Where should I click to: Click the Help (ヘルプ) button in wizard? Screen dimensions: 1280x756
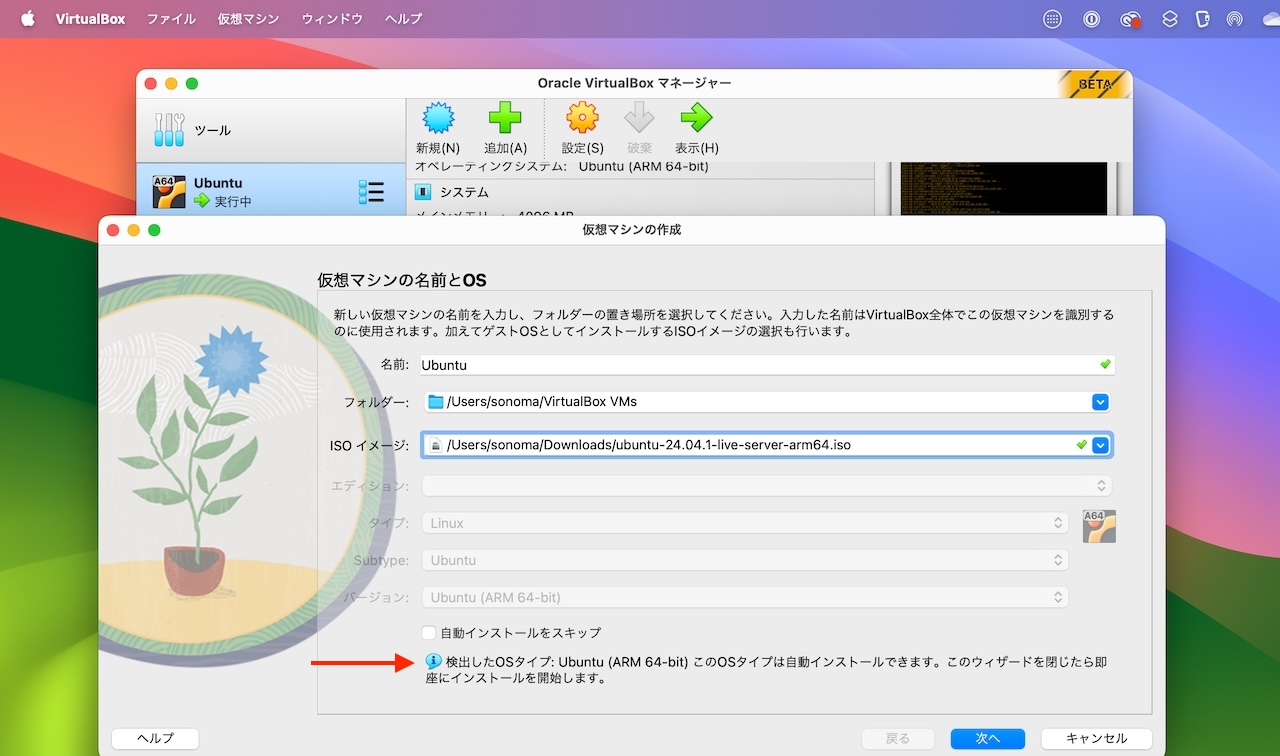coord(155,738)
